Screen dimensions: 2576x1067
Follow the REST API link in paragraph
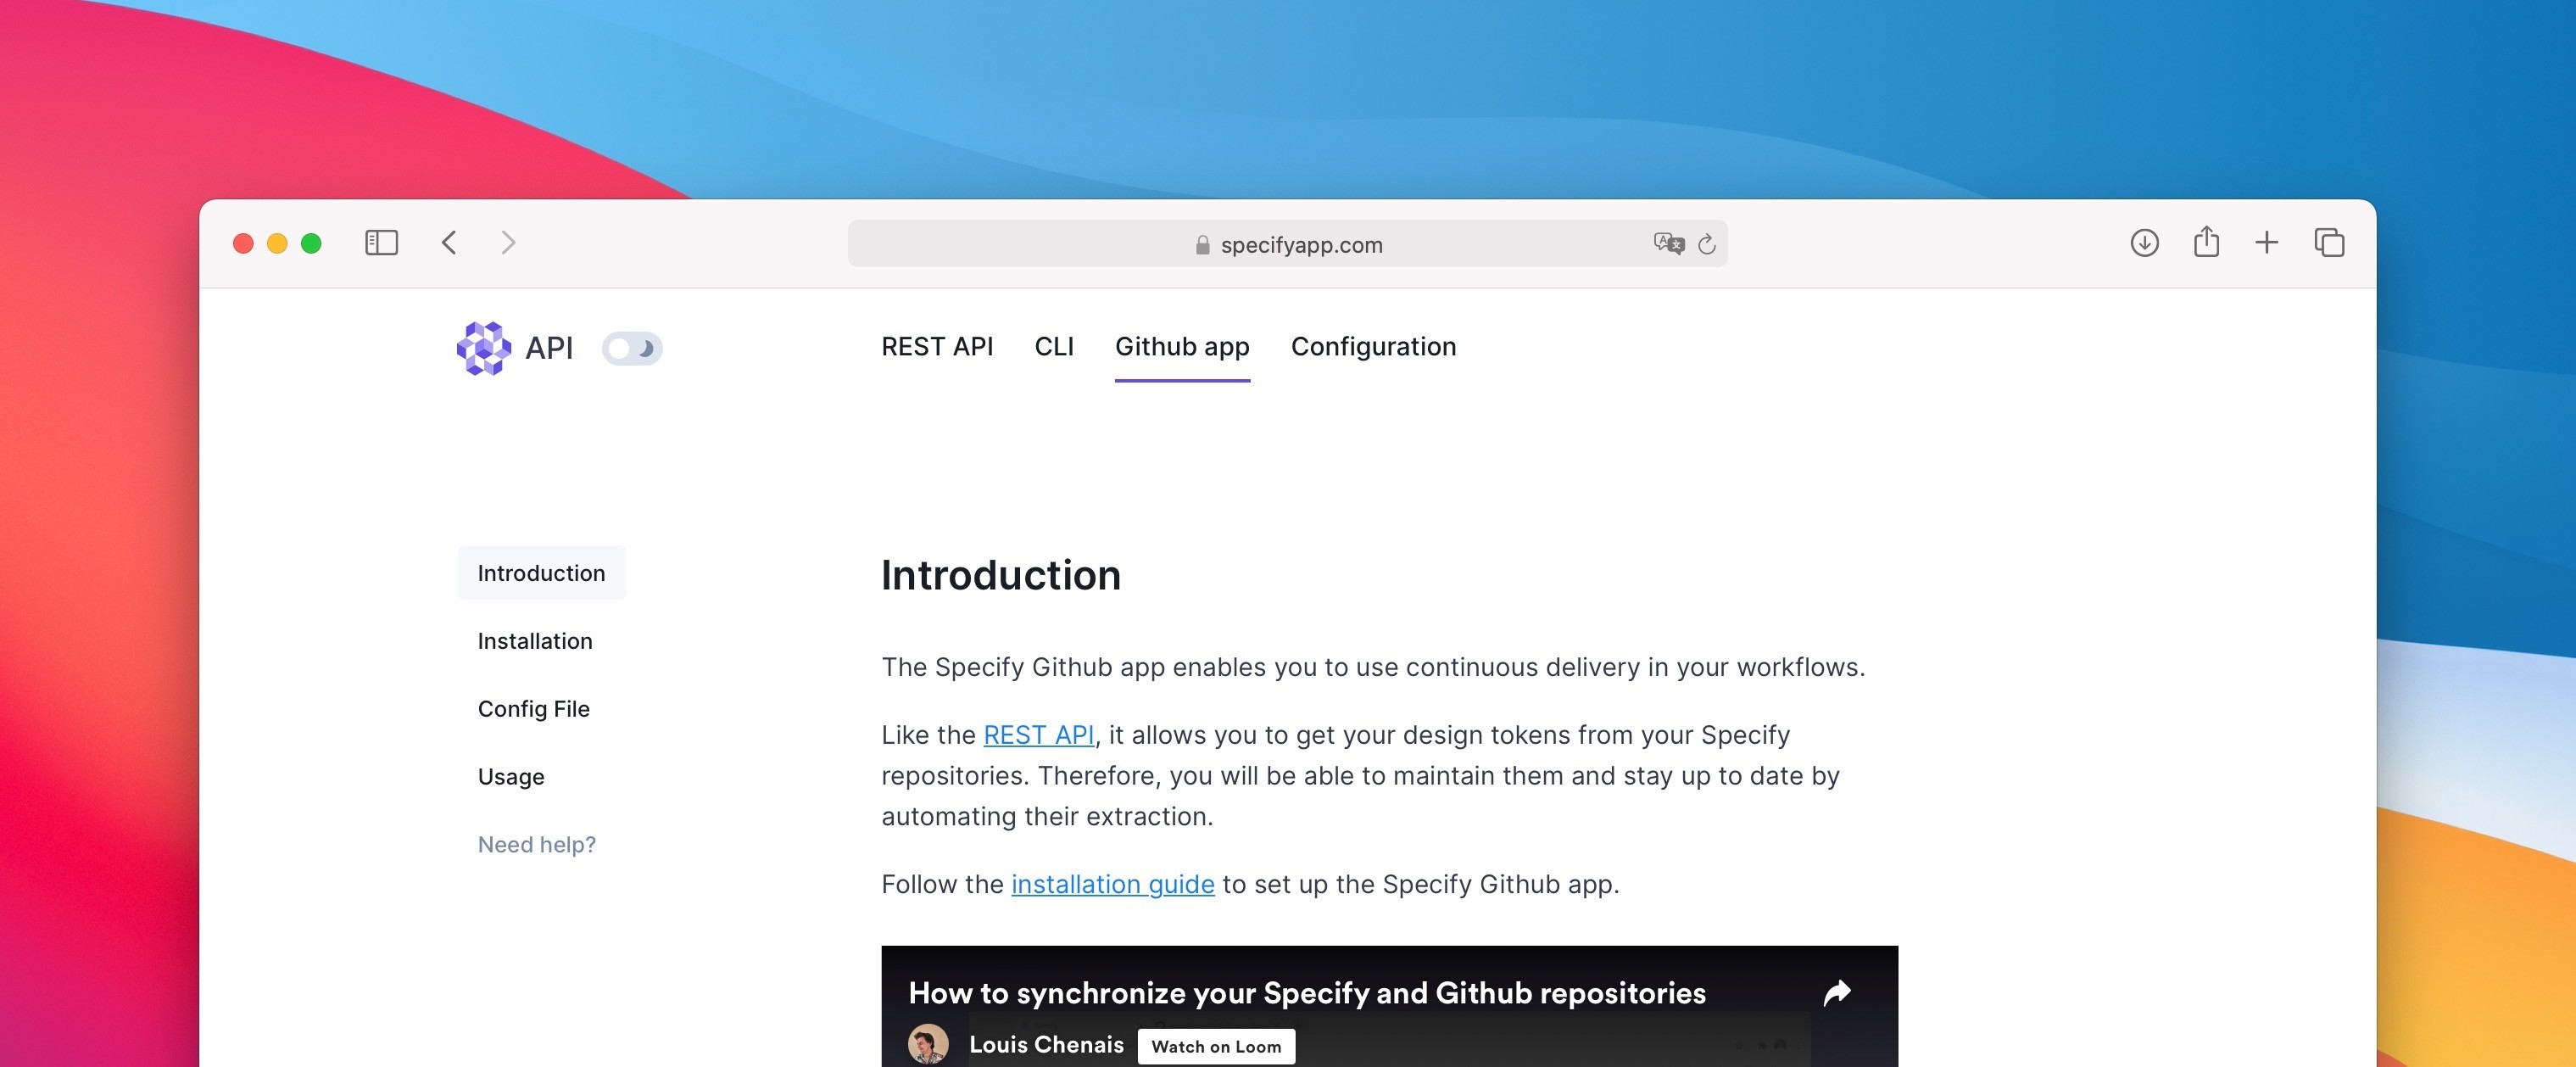click(1038, 735)
